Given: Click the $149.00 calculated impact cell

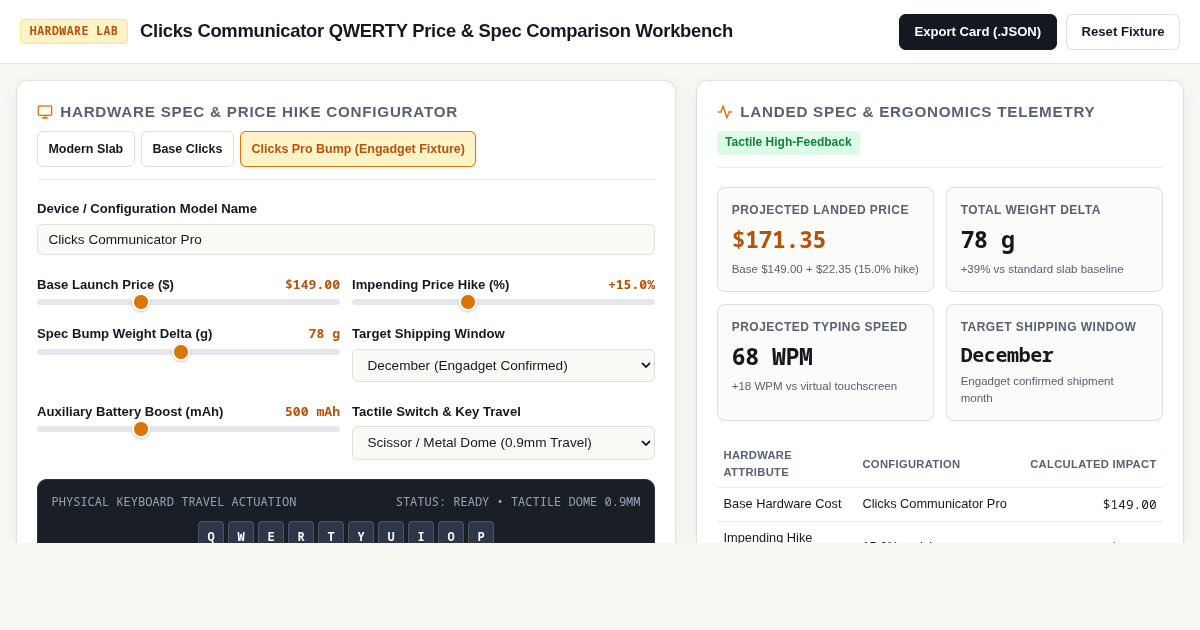Looking at the screenshot, I should tap(1130, 504).
